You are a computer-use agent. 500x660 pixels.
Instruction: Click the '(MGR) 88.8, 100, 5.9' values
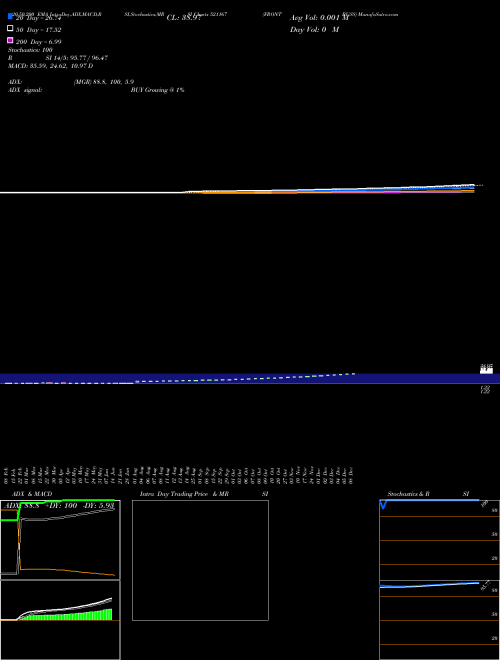(x=104, y=82)
